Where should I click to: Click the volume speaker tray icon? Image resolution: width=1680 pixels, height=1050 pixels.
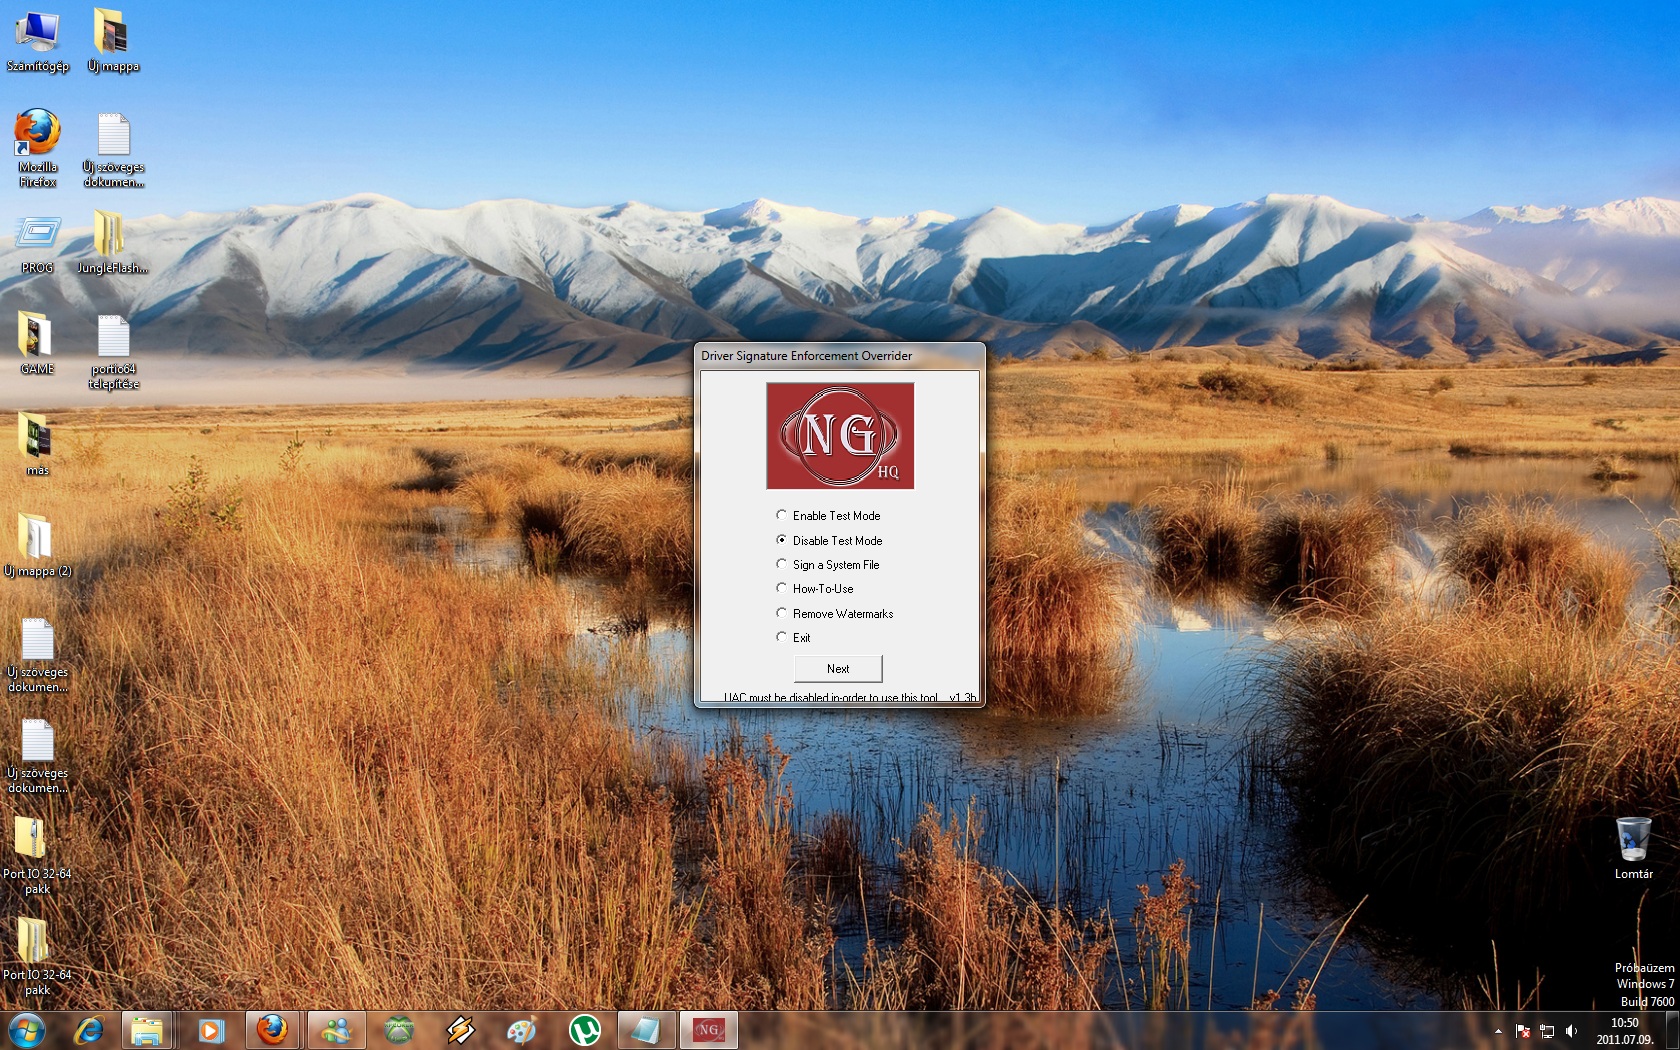tap(1571, 1031)
